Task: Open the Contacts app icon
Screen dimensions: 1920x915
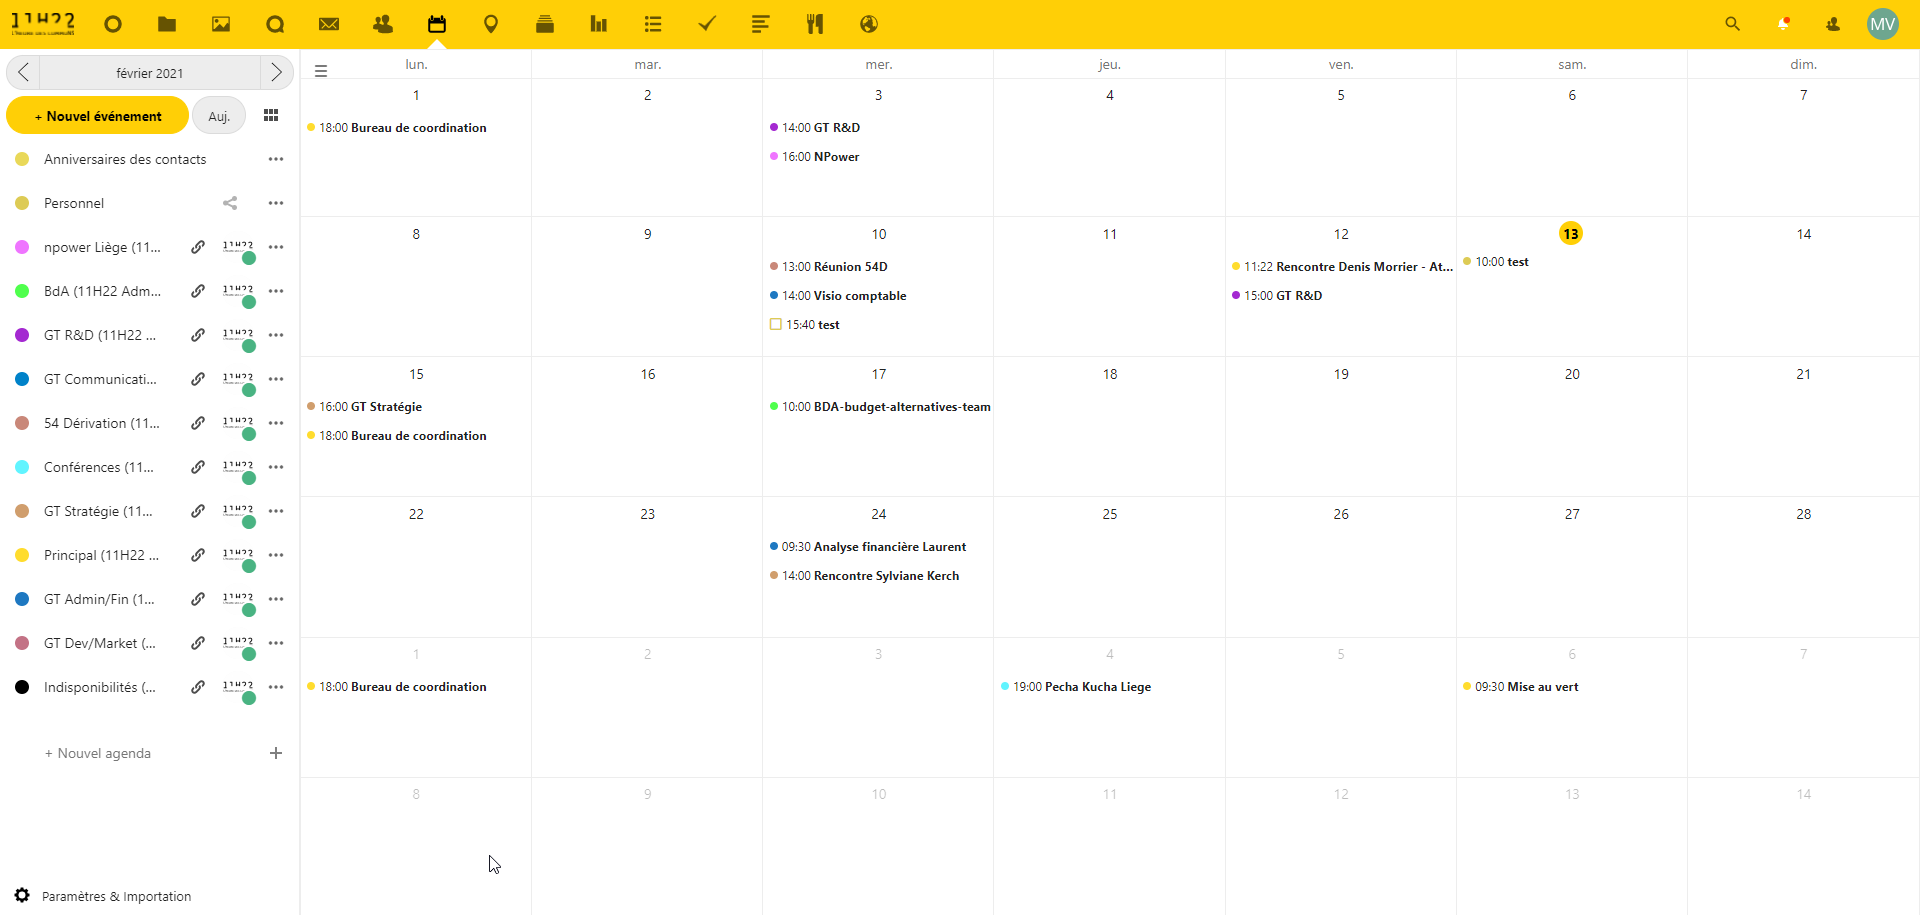Action: (383, 24)
